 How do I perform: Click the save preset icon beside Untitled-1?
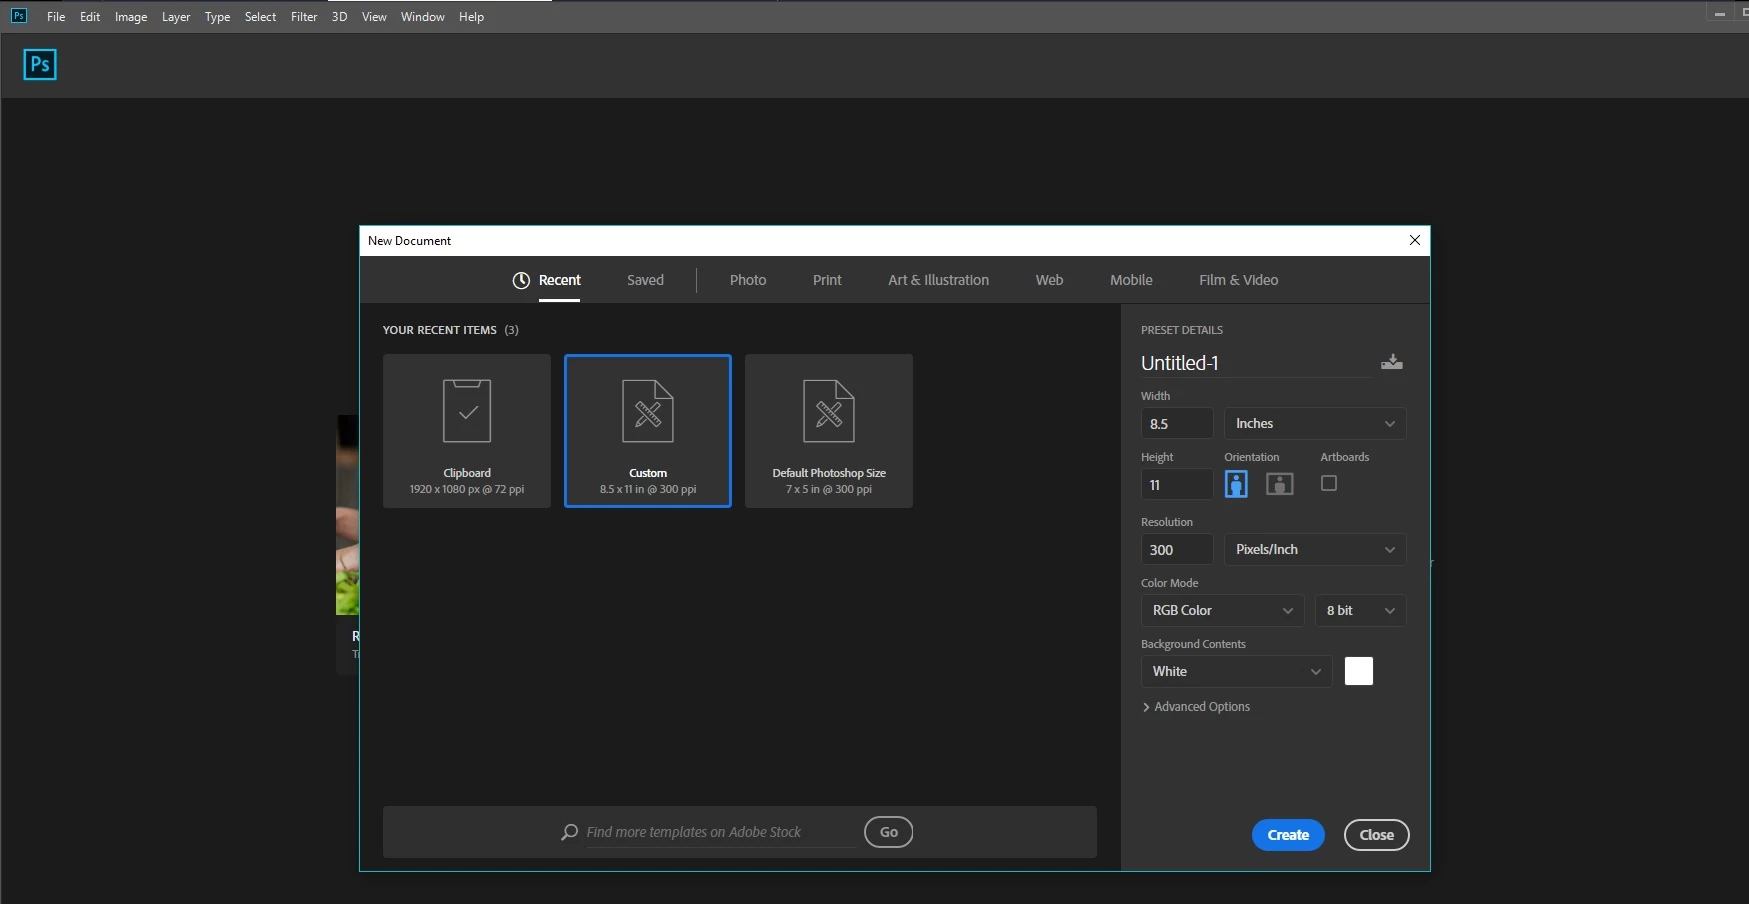coord(1391,362)
